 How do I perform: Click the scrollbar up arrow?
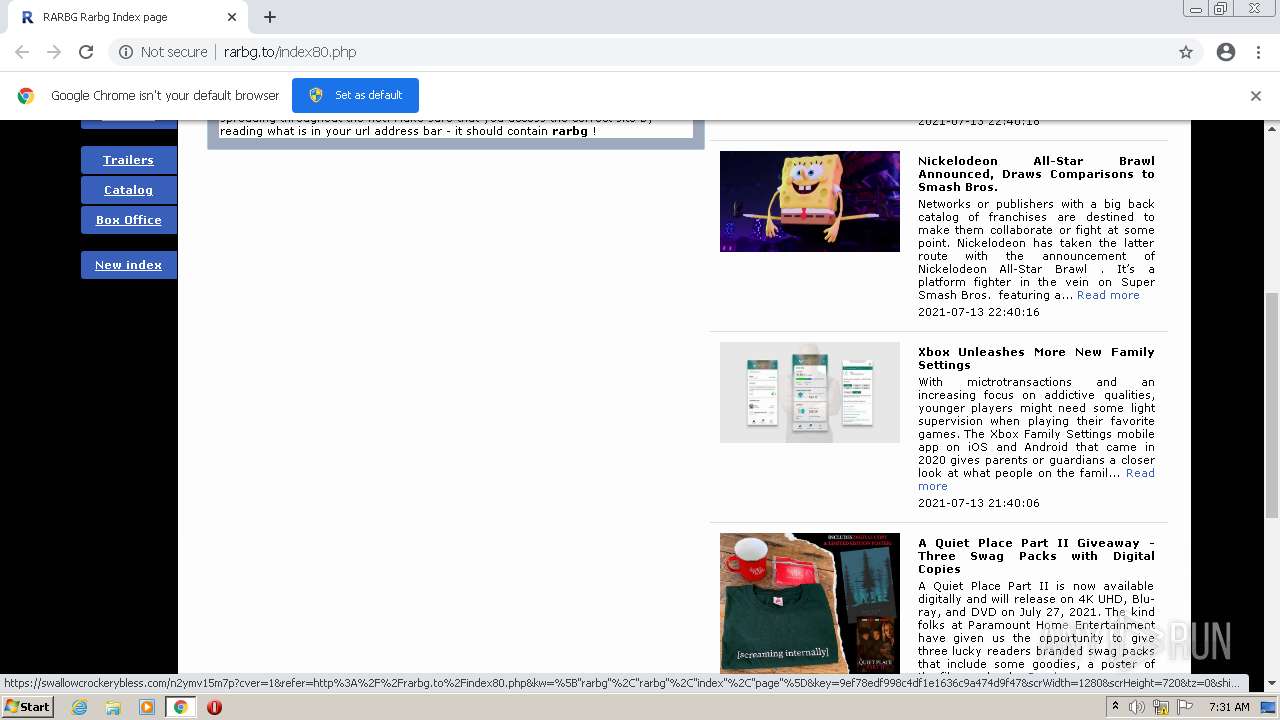pos(1272,128)
